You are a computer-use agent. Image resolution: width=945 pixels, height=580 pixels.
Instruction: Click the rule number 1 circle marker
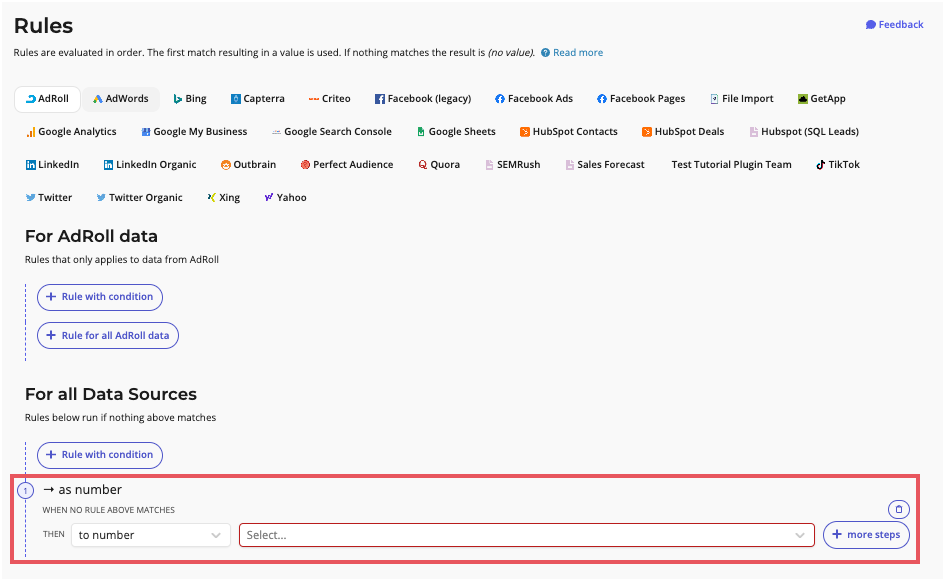(26, 490)
